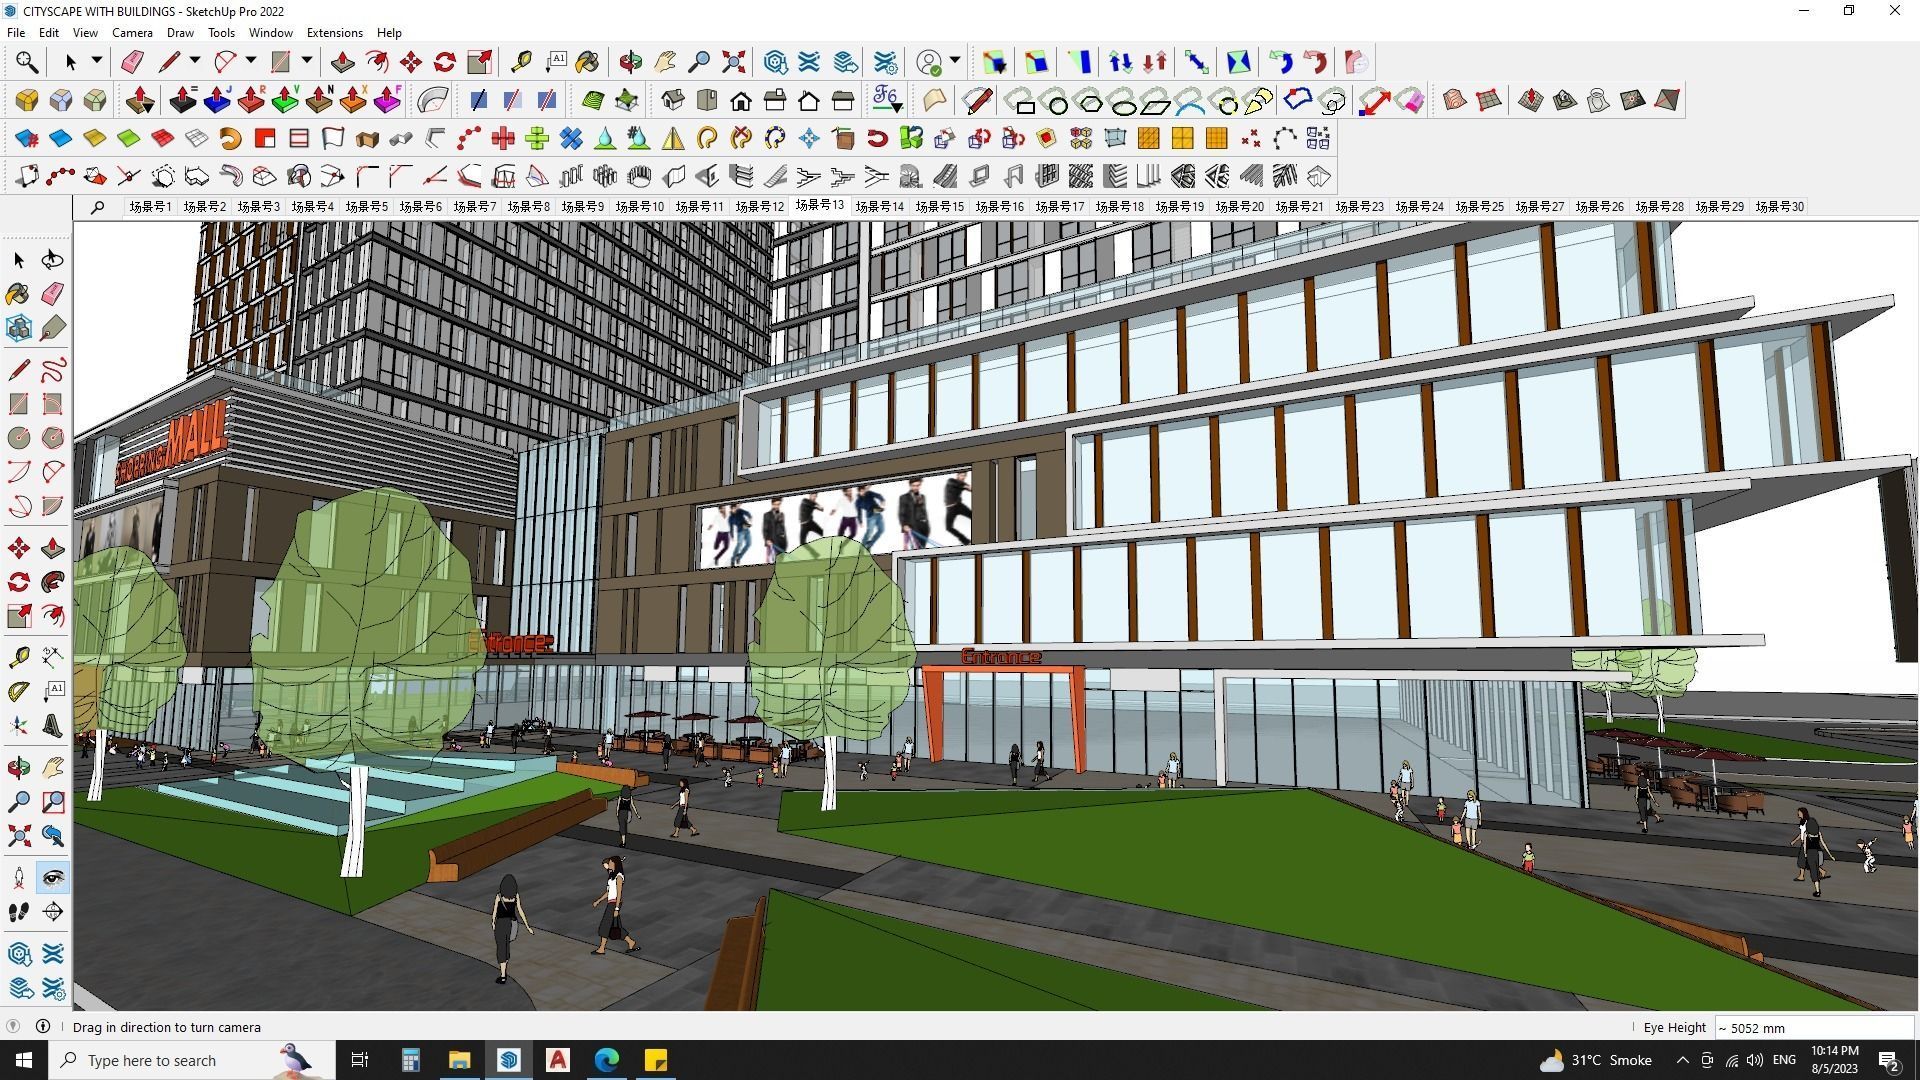Screen dimensions: 1920x1080
Task: Select the Make Component tool in left toolbar
Action: [19, 328]
